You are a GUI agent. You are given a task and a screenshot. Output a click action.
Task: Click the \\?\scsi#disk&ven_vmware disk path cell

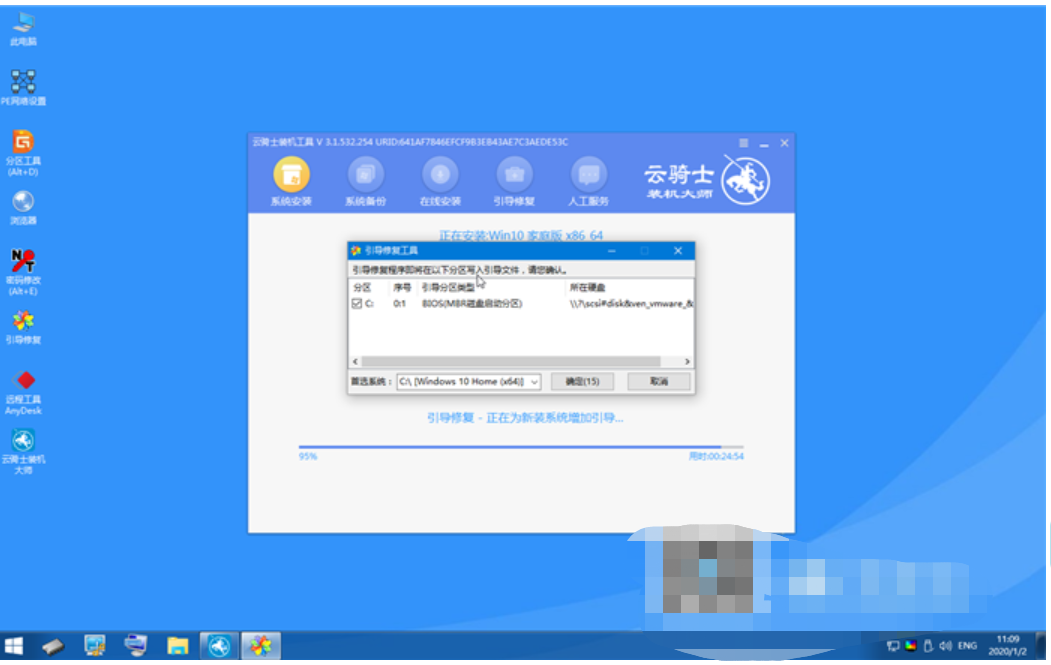pos(631,304)
